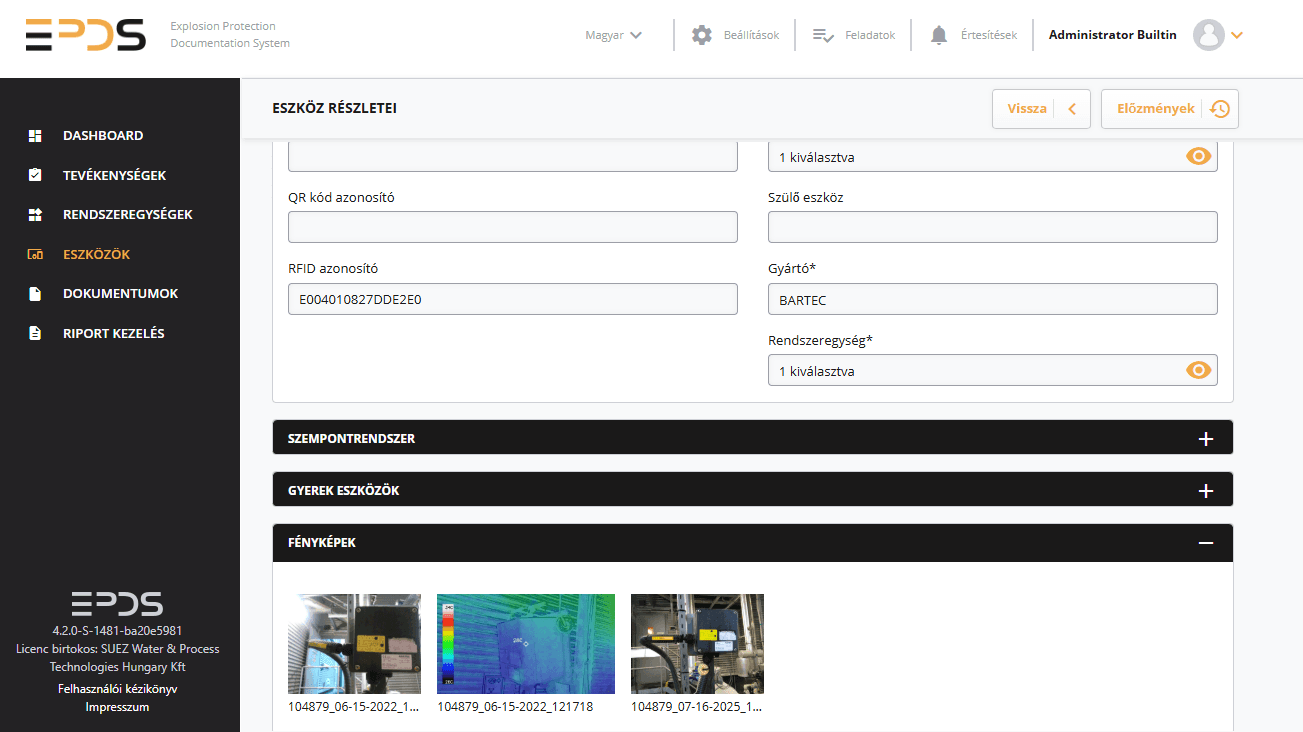Open Beállítások via the gear icon
The image size is (1303, 732).
(x=702, y=35)
